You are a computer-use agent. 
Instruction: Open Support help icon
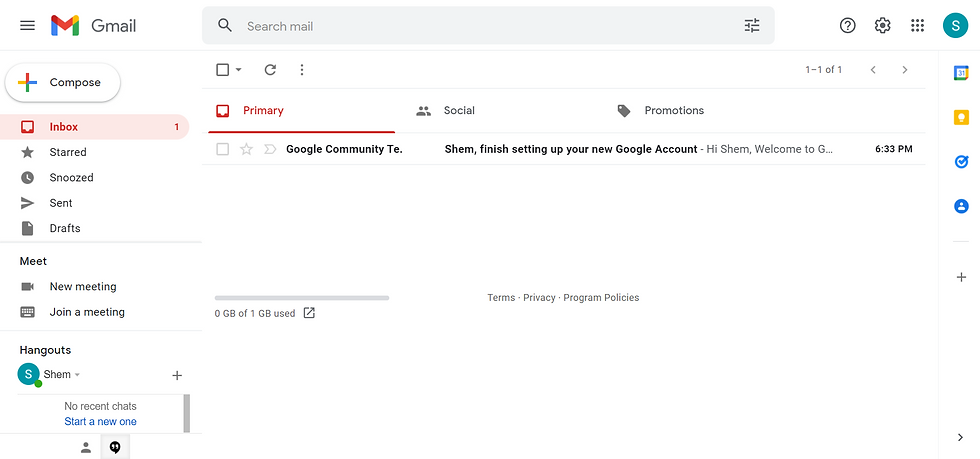(847, 26)
